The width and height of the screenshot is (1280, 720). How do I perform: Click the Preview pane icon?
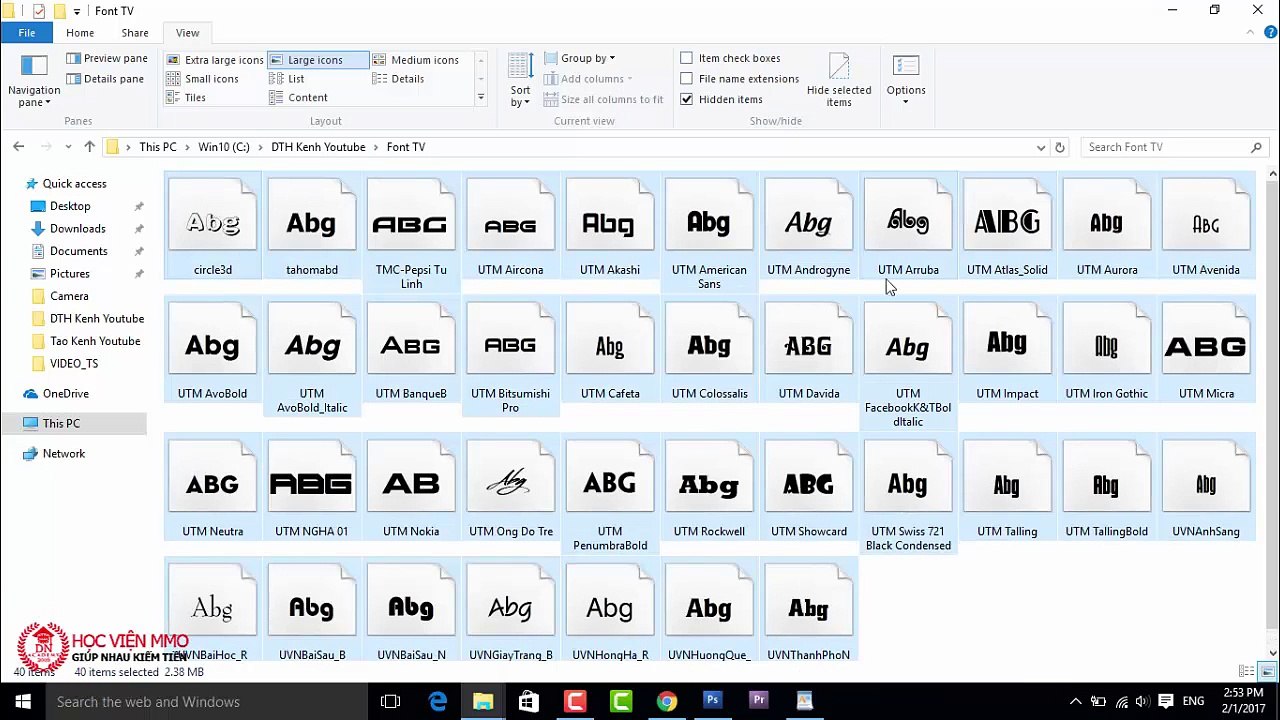pos(74,59)
